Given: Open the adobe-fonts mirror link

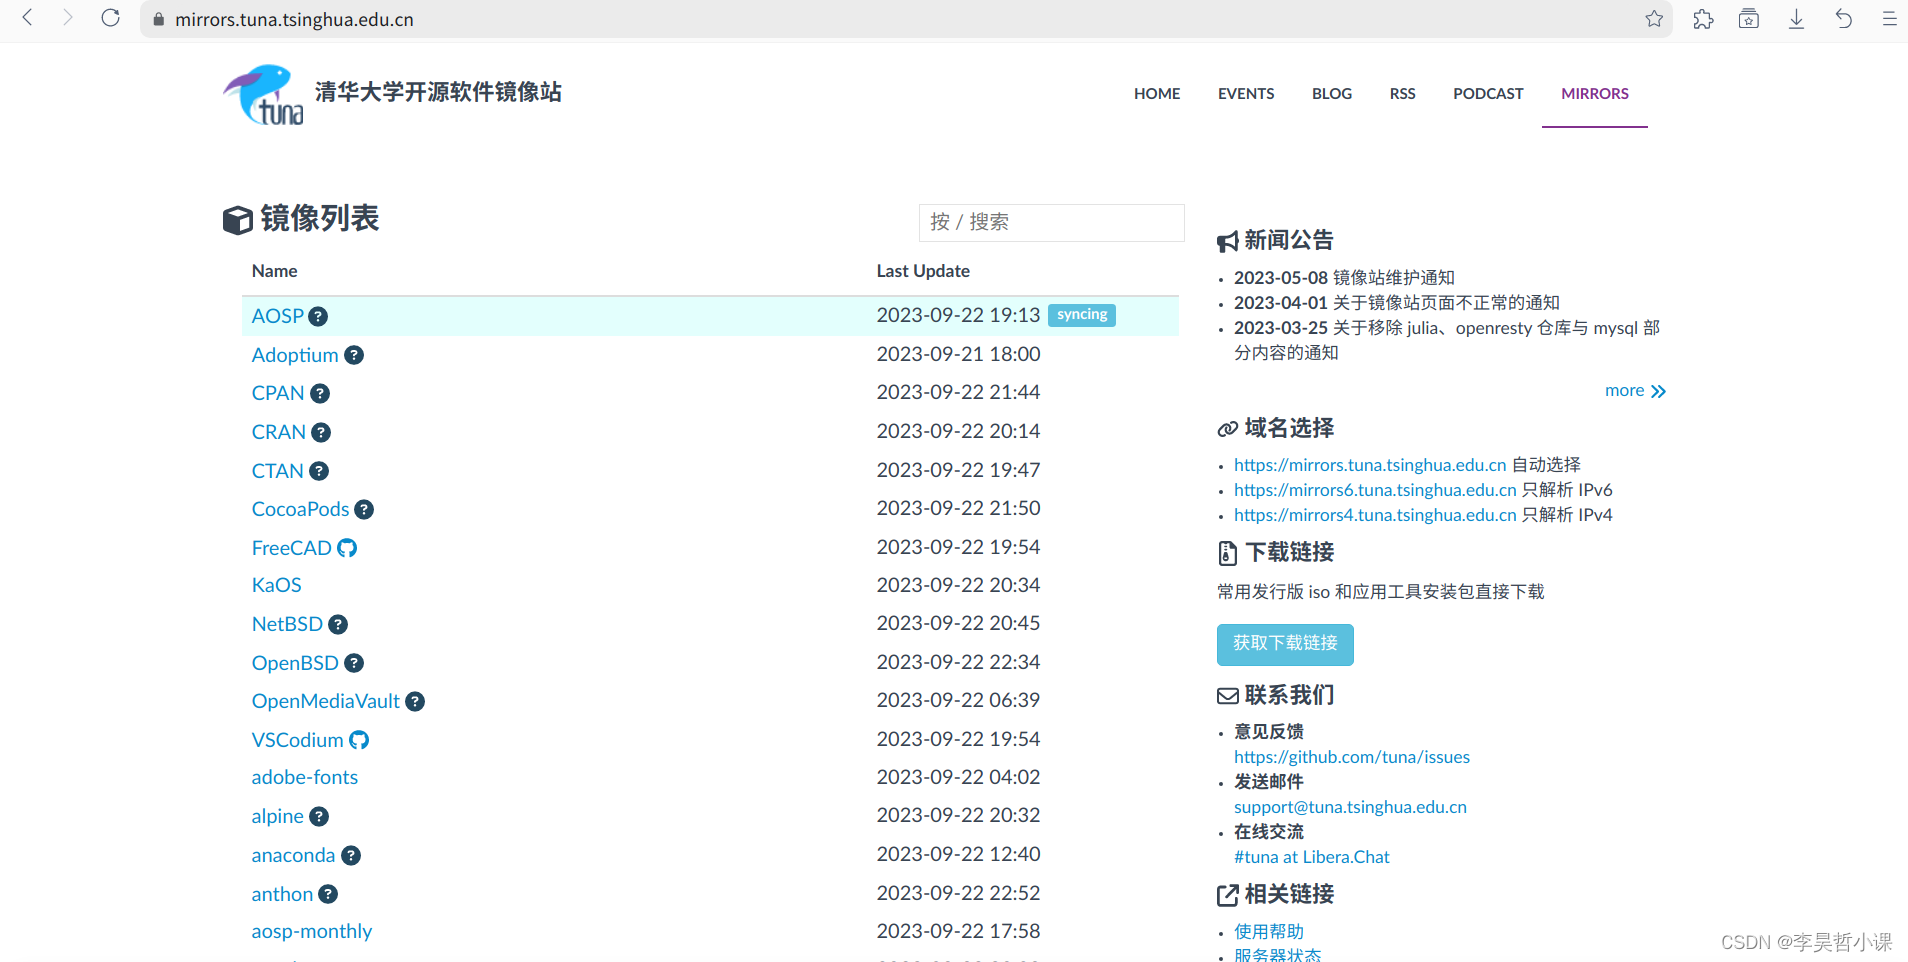Looking at the screenshot, I should click(x=305, y=777).
